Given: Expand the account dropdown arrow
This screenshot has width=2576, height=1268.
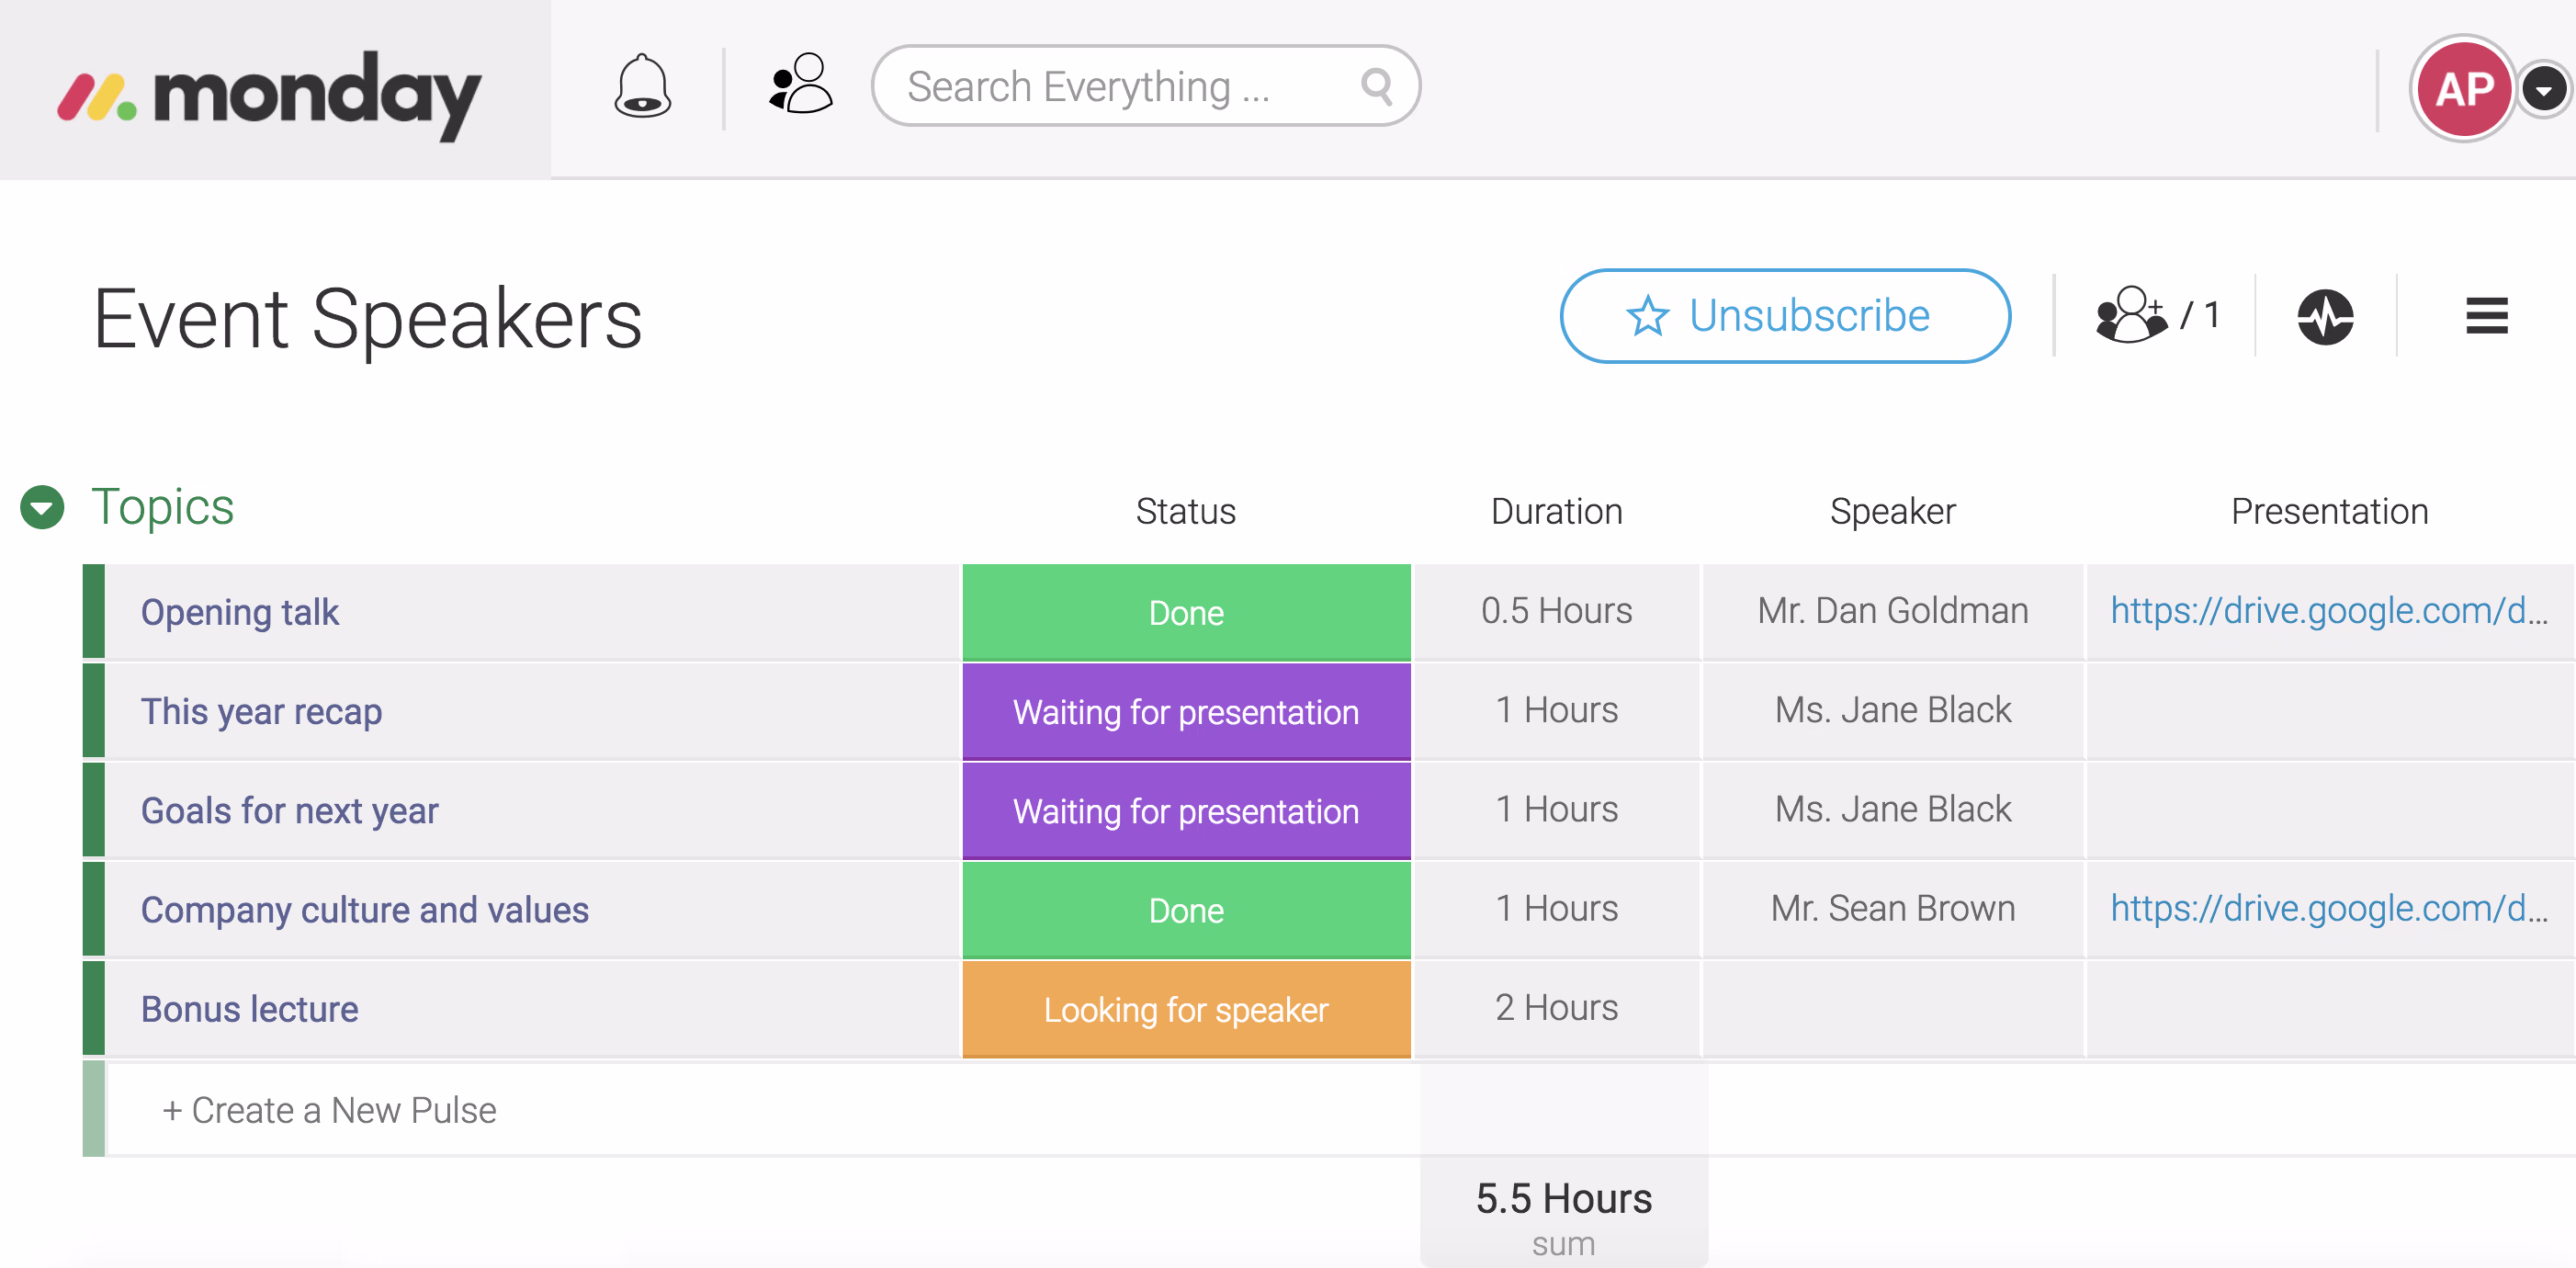Looking at the screenshot, I should [2544, 90].
